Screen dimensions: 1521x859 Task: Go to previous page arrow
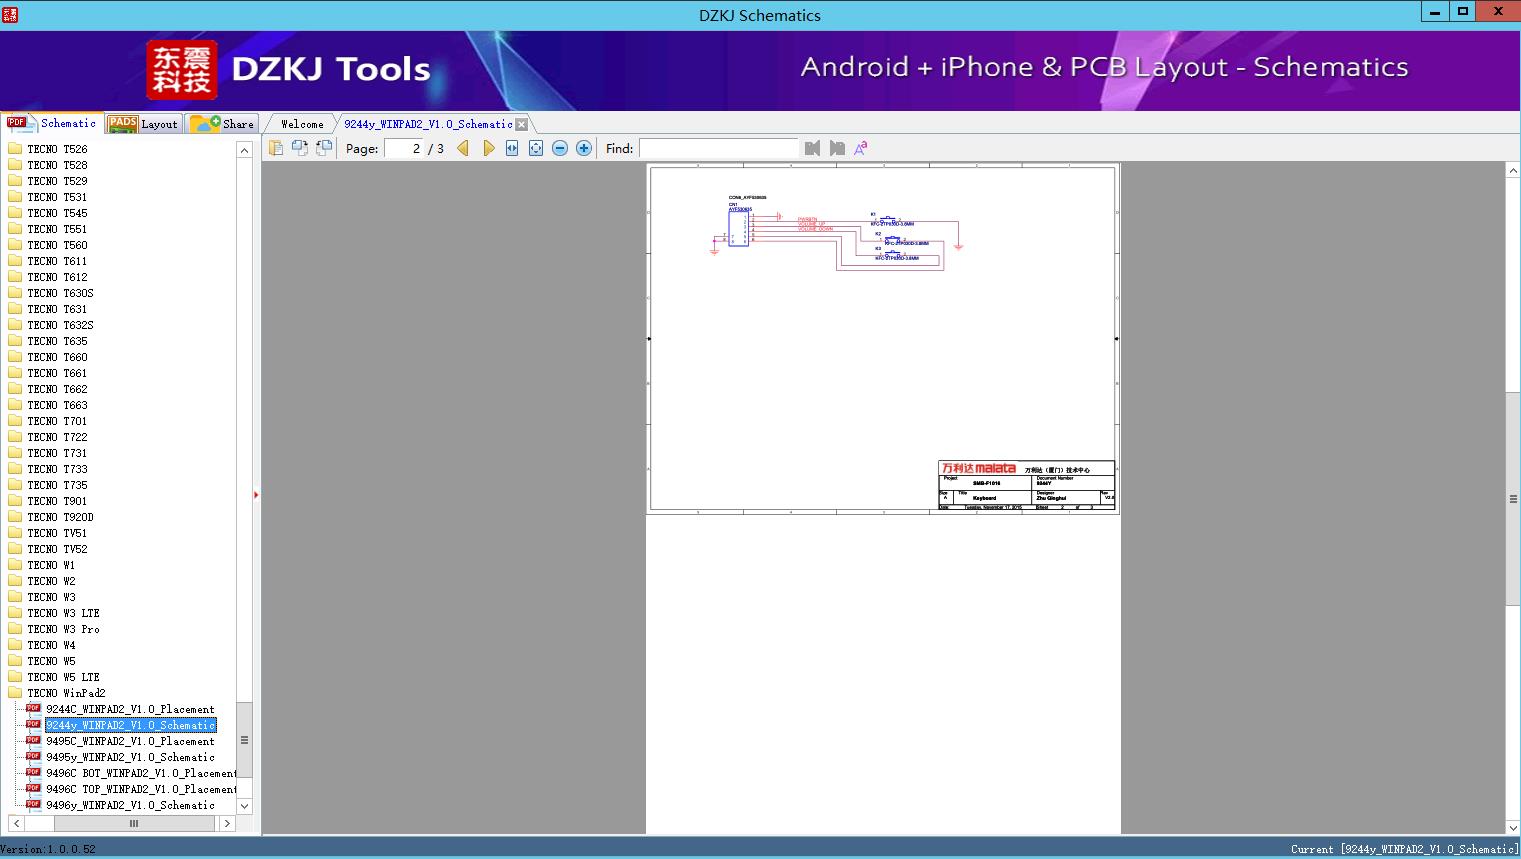pyautogui.click(x=463, y=148)
